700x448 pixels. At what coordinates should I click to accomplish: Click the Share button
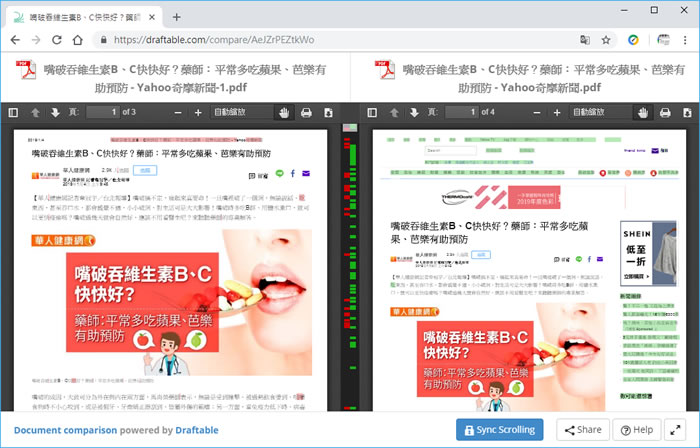(x=583, y=430)
